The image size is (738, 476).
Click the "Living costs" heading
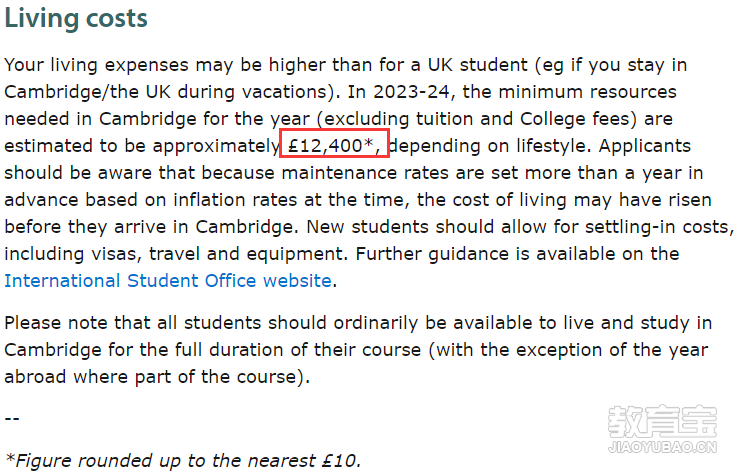pos(76,19)
